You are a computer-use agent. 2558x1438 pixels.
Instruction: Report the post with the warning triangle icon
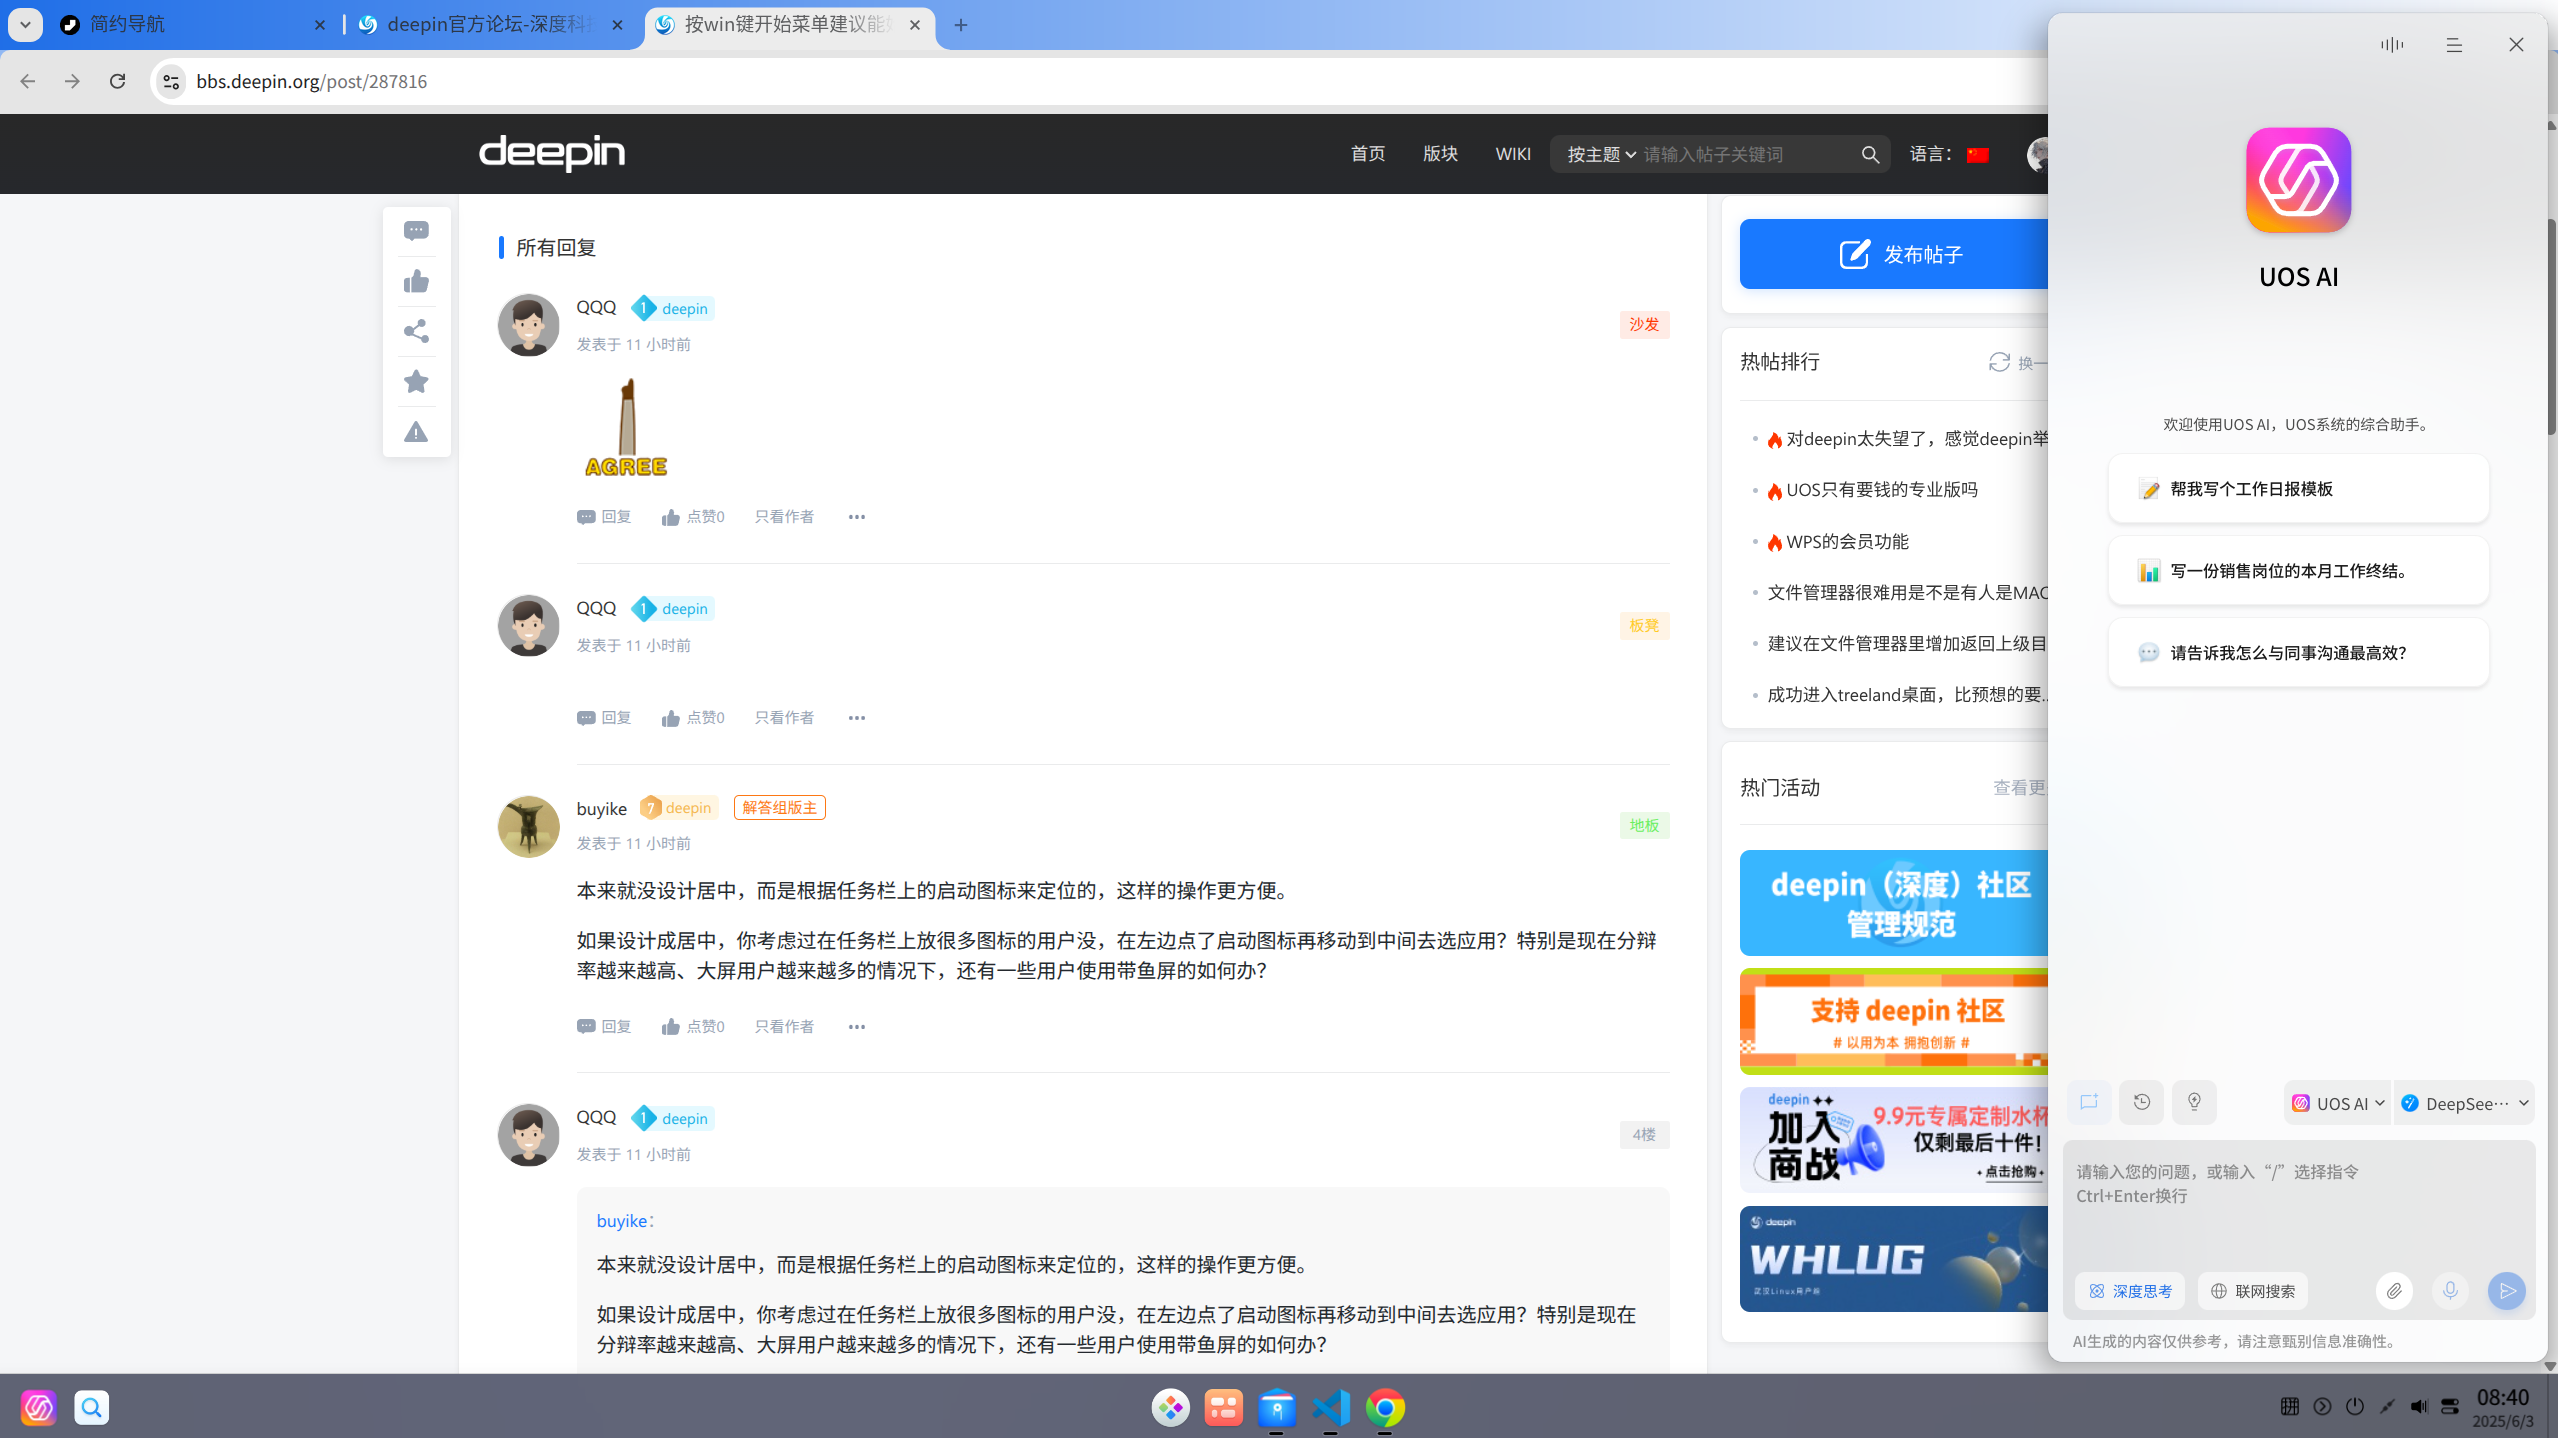click(x=416, y=432)
